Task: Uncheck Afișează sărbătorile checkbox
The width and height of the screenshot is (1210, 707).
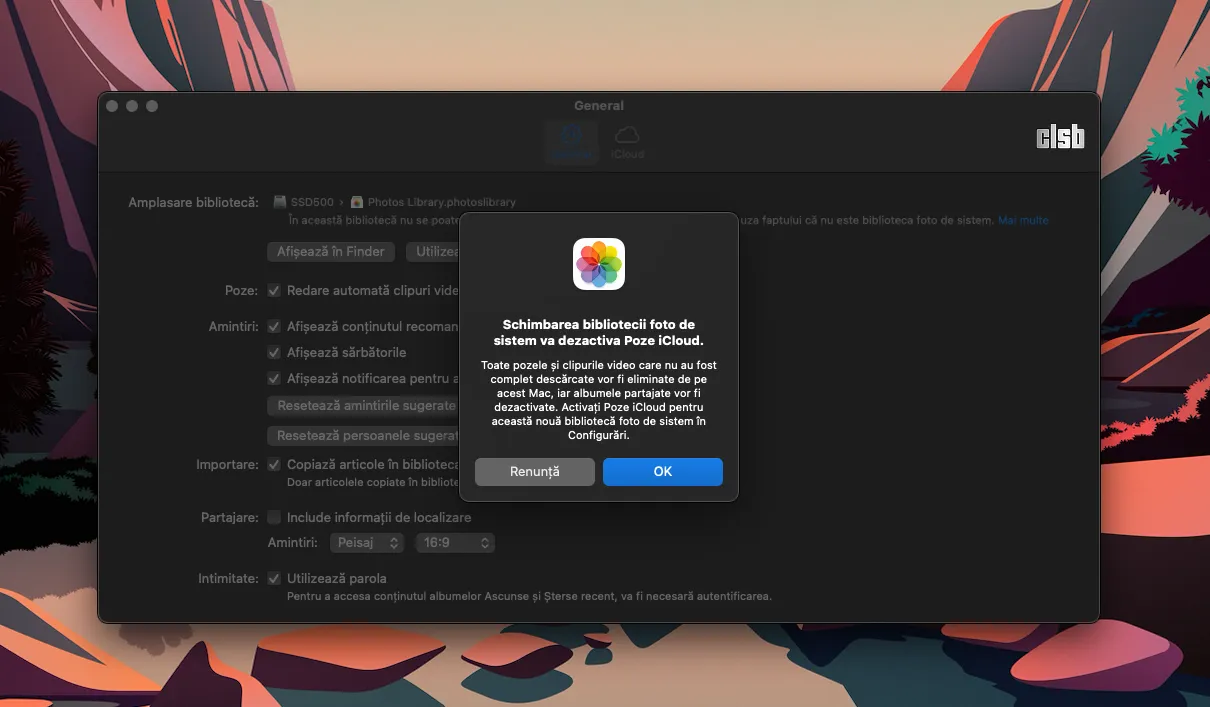Action: pos(274,353)
